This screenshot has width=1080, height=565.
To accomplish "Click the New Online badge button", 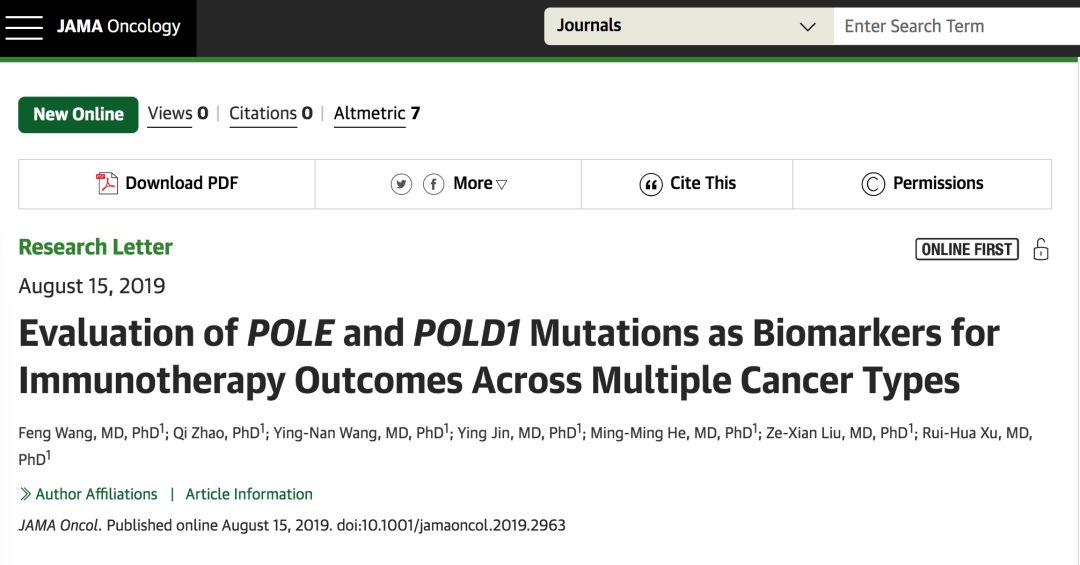I will tap(78, 114).
